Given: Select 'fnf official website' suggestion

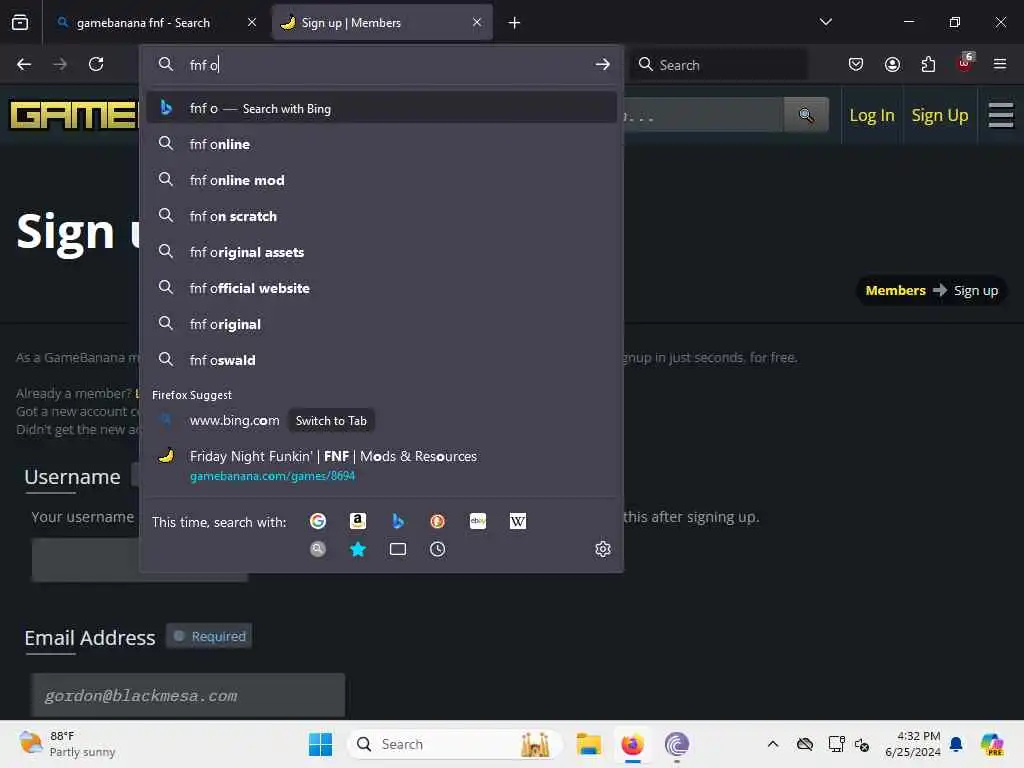Looking at the screenshot, I should (x=382, y=288).
